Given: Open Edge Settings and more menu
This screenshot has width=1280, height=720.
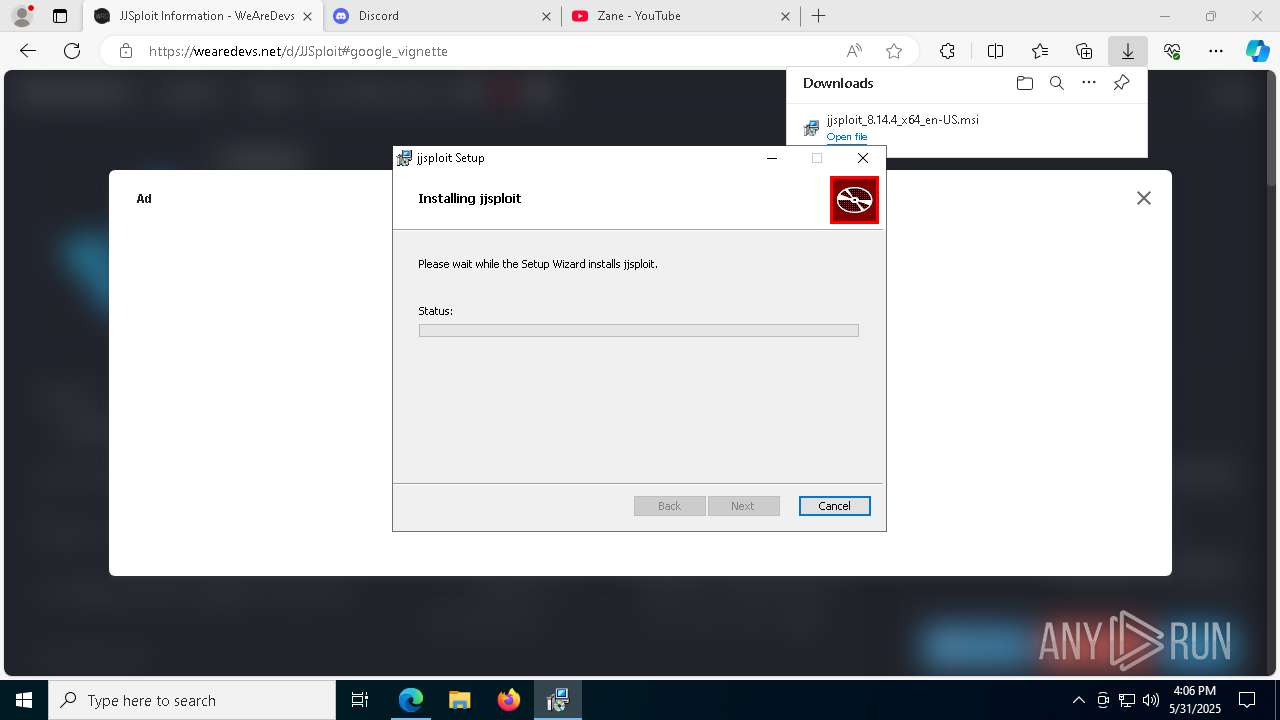Looking at the screenshot, I should pos(1216,51).
